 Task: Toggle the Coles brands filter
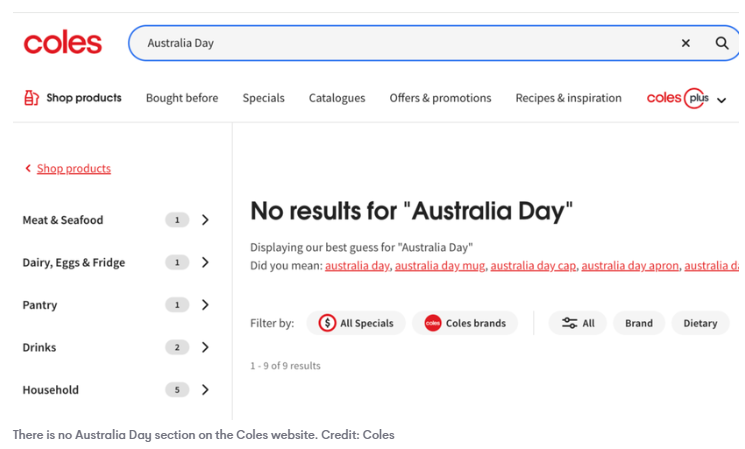tap(465, 323)
